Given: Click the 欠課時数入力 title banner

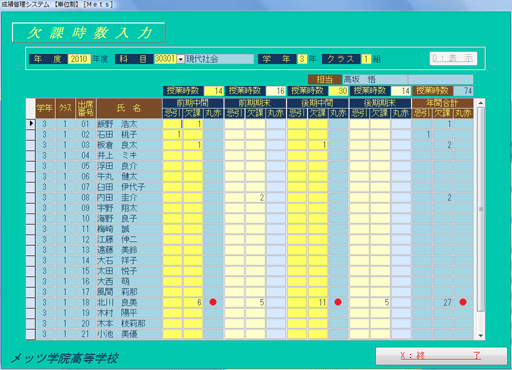Looking at the screenshot, I should point(89,33).
